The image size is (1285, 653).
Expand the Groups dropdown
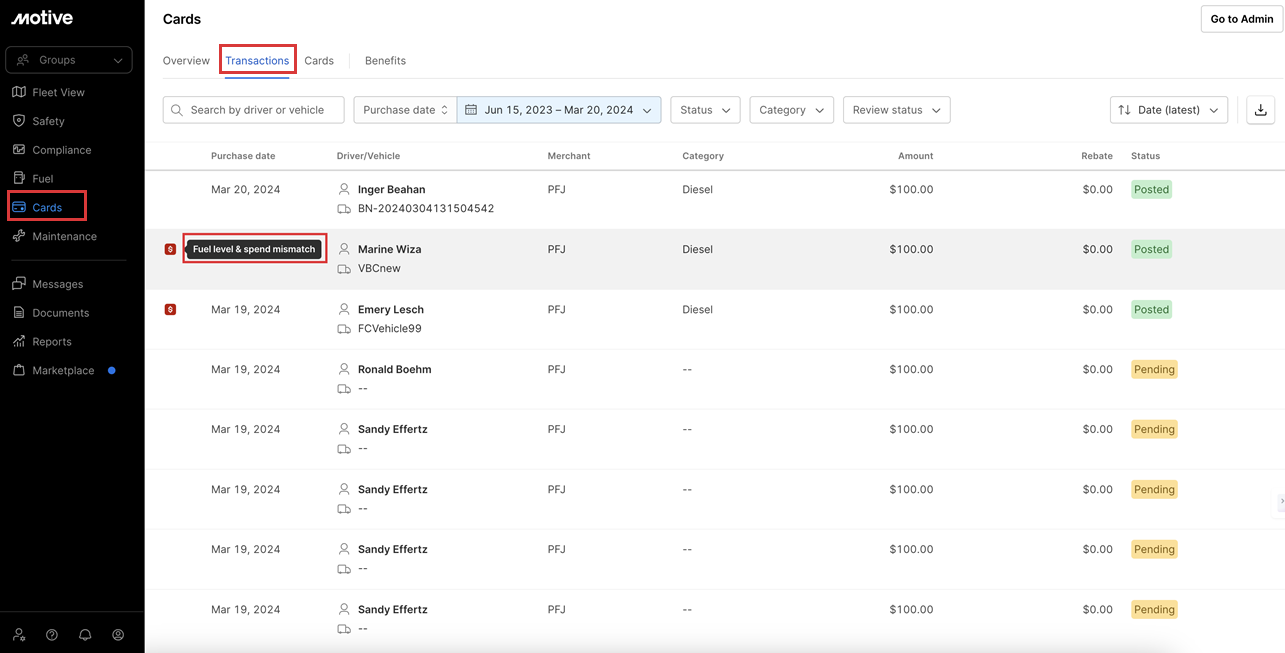point(69,60)
